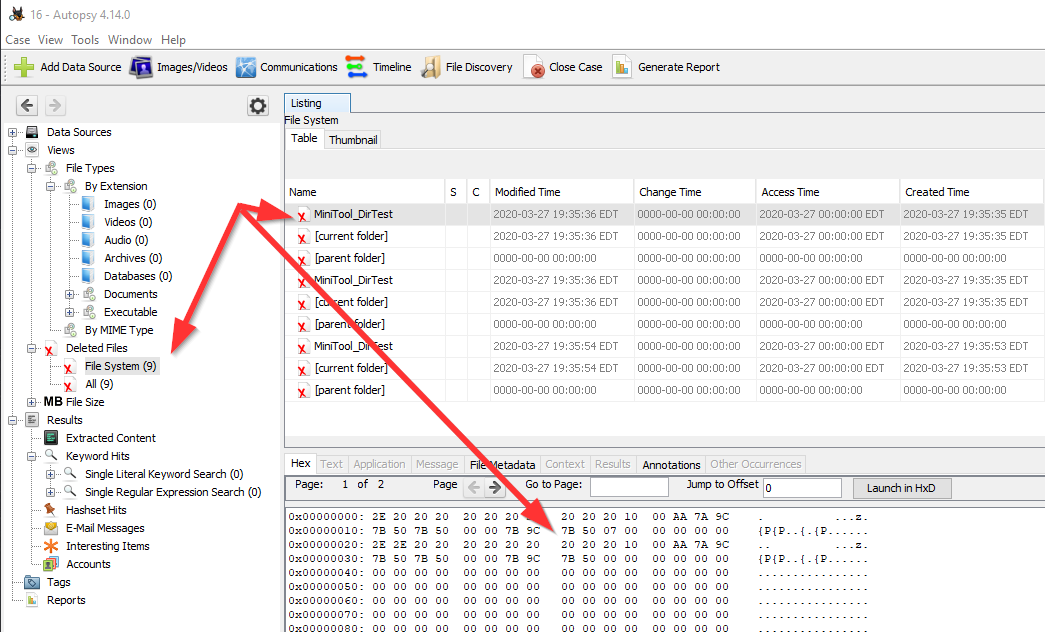Image resolution: width=1045 pixels, height=632 pixels.
Task: Click the Results node icon
Action: point(32,420)
